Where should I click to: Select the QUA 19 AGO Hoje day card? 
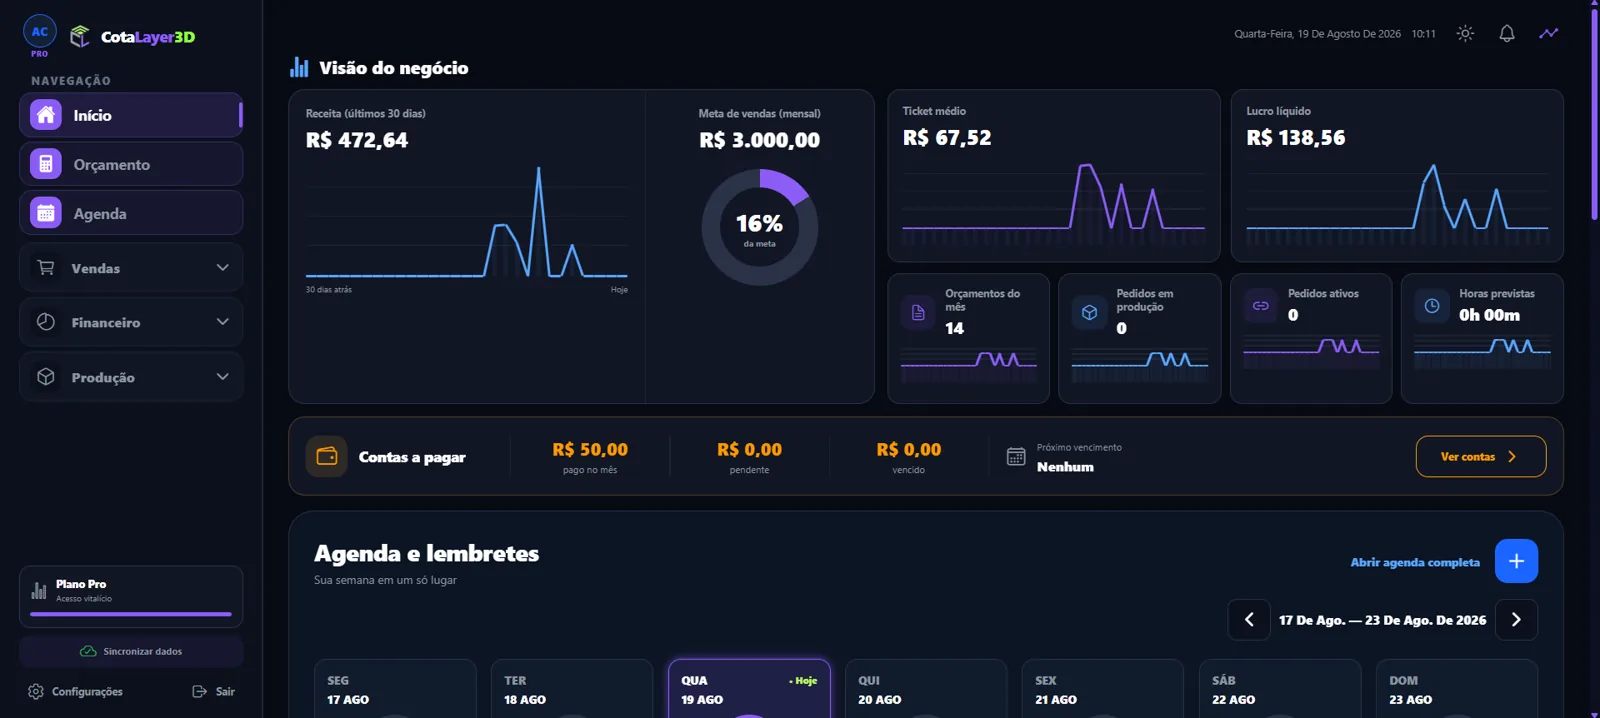click(749, 689)
